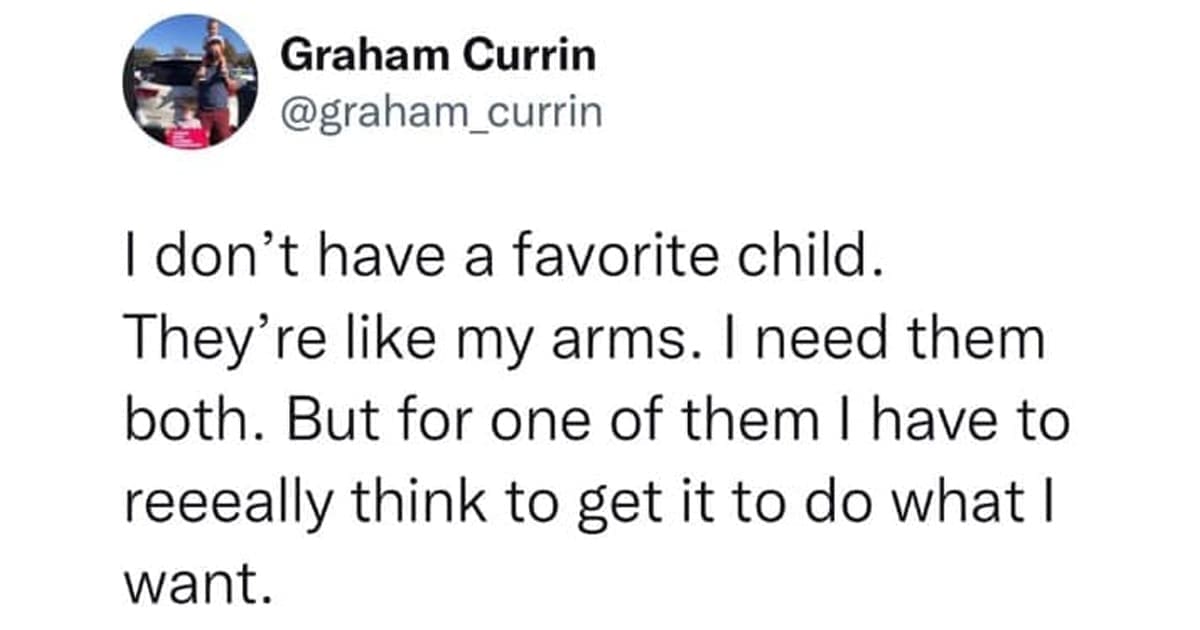Click the @graham_currin handle
Viewport: 1200px width, 630px height.
[443, 113]
